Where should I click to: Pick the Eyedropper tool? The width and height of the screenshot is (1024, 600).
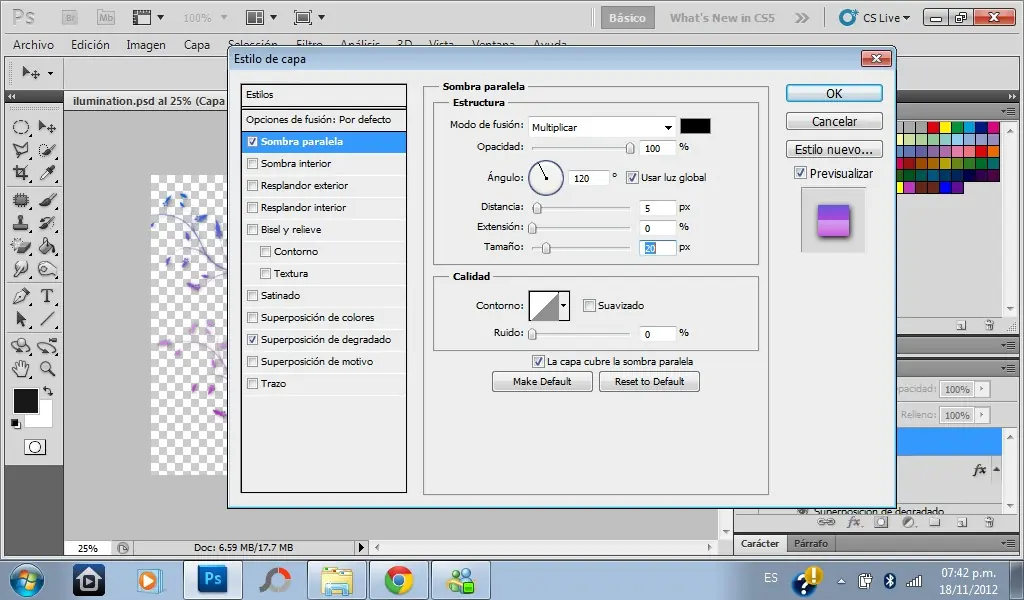coord(47,173)
